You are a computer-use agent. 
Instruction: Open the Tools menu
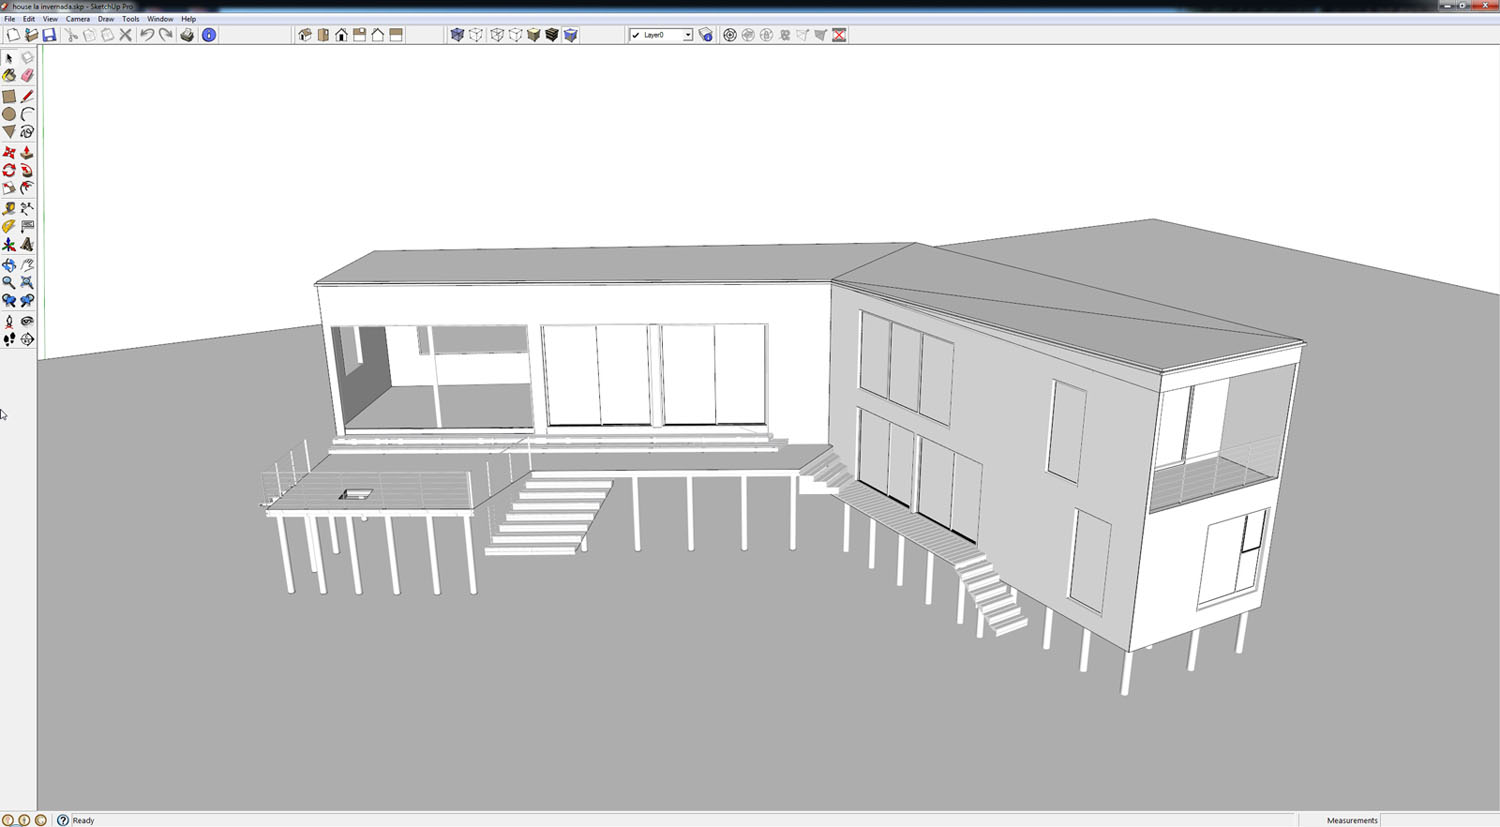tap(130, 19)
